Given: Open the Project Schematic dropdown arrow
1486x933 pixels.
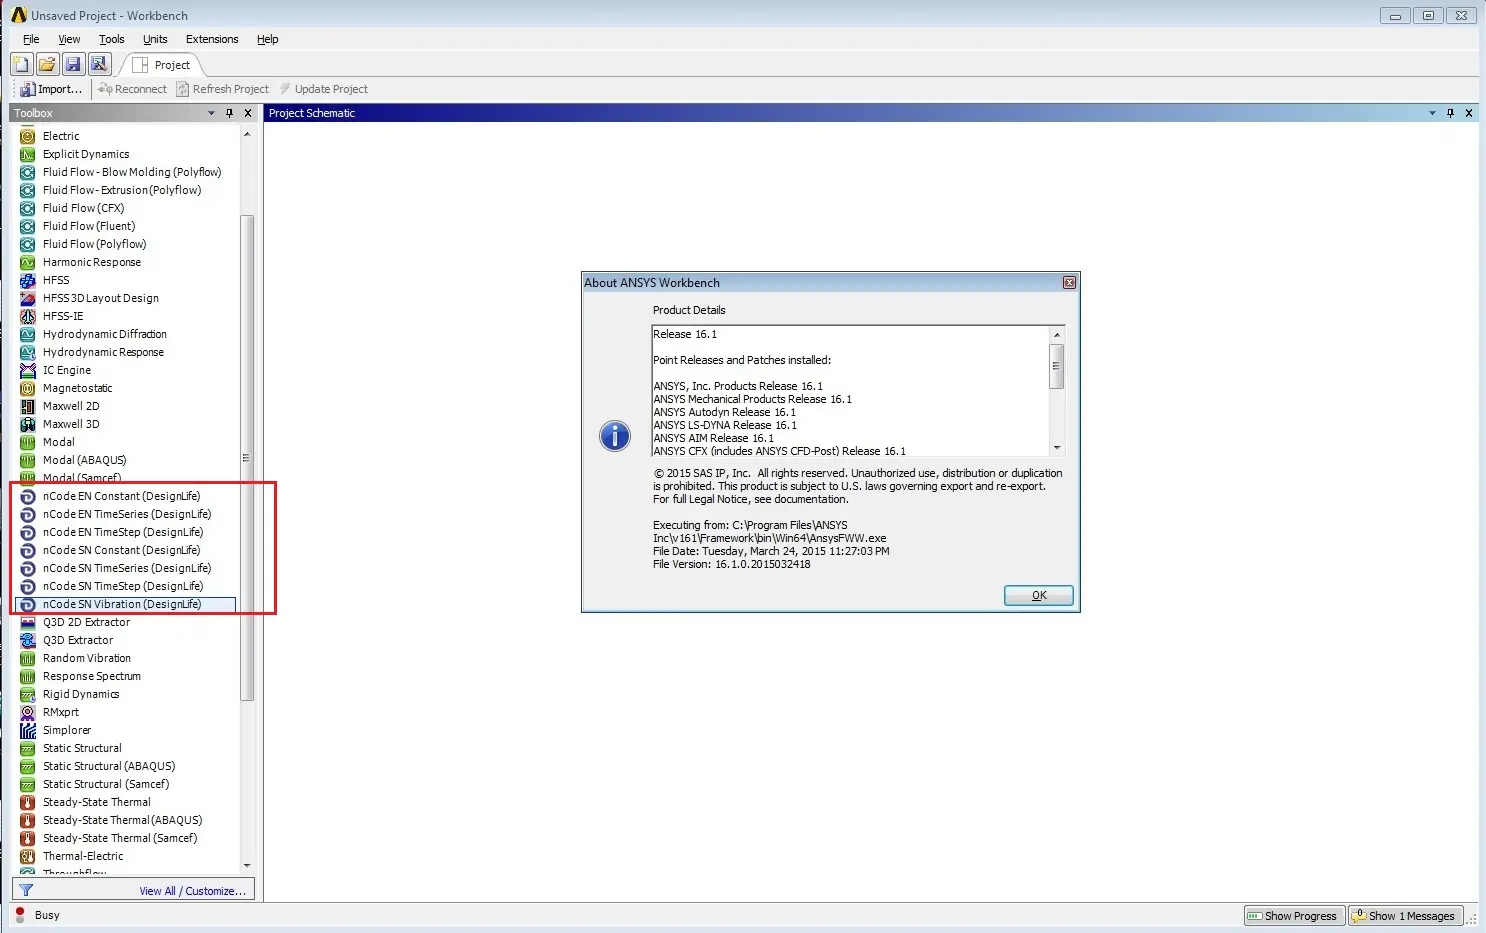Looking at the screenshot, I should click(x=1432, y=113).
